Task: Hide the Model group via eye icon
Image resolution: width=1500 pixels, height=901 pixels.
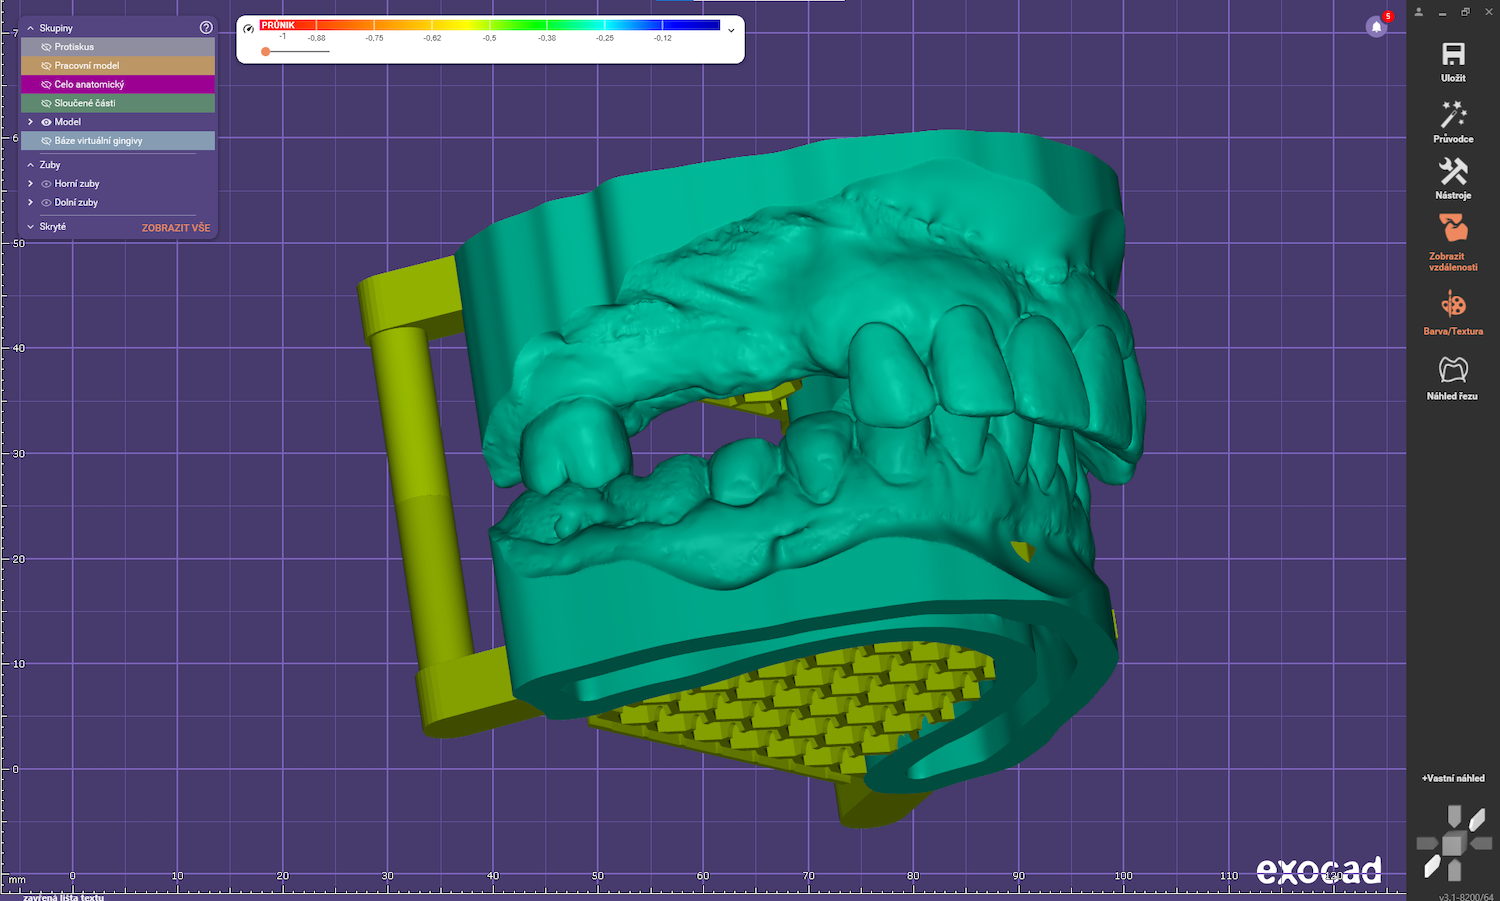Action: 46,122
